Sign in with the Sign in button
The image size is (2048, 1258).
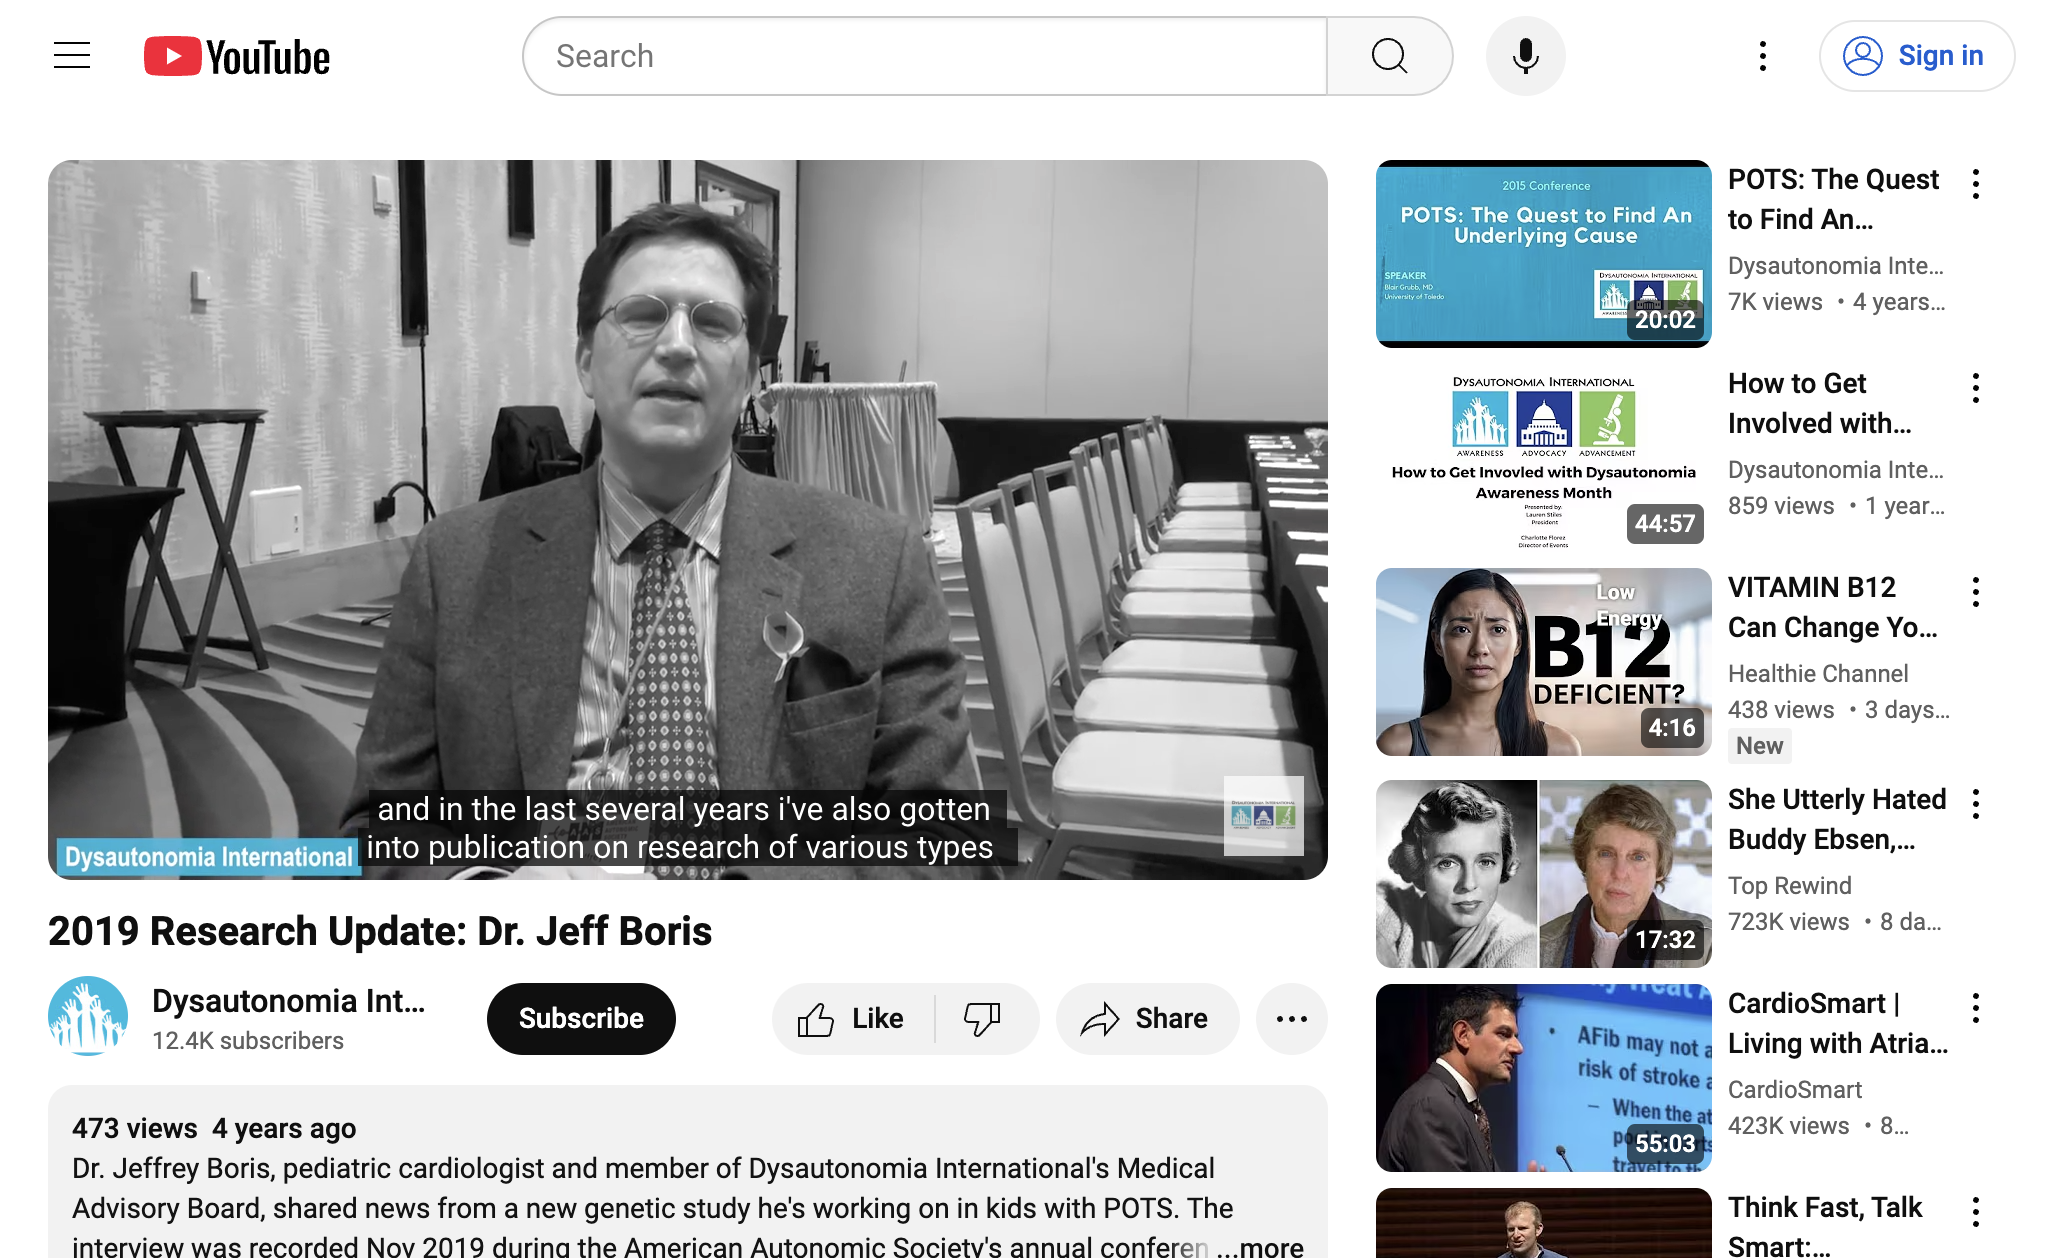tap(1916, 56)
